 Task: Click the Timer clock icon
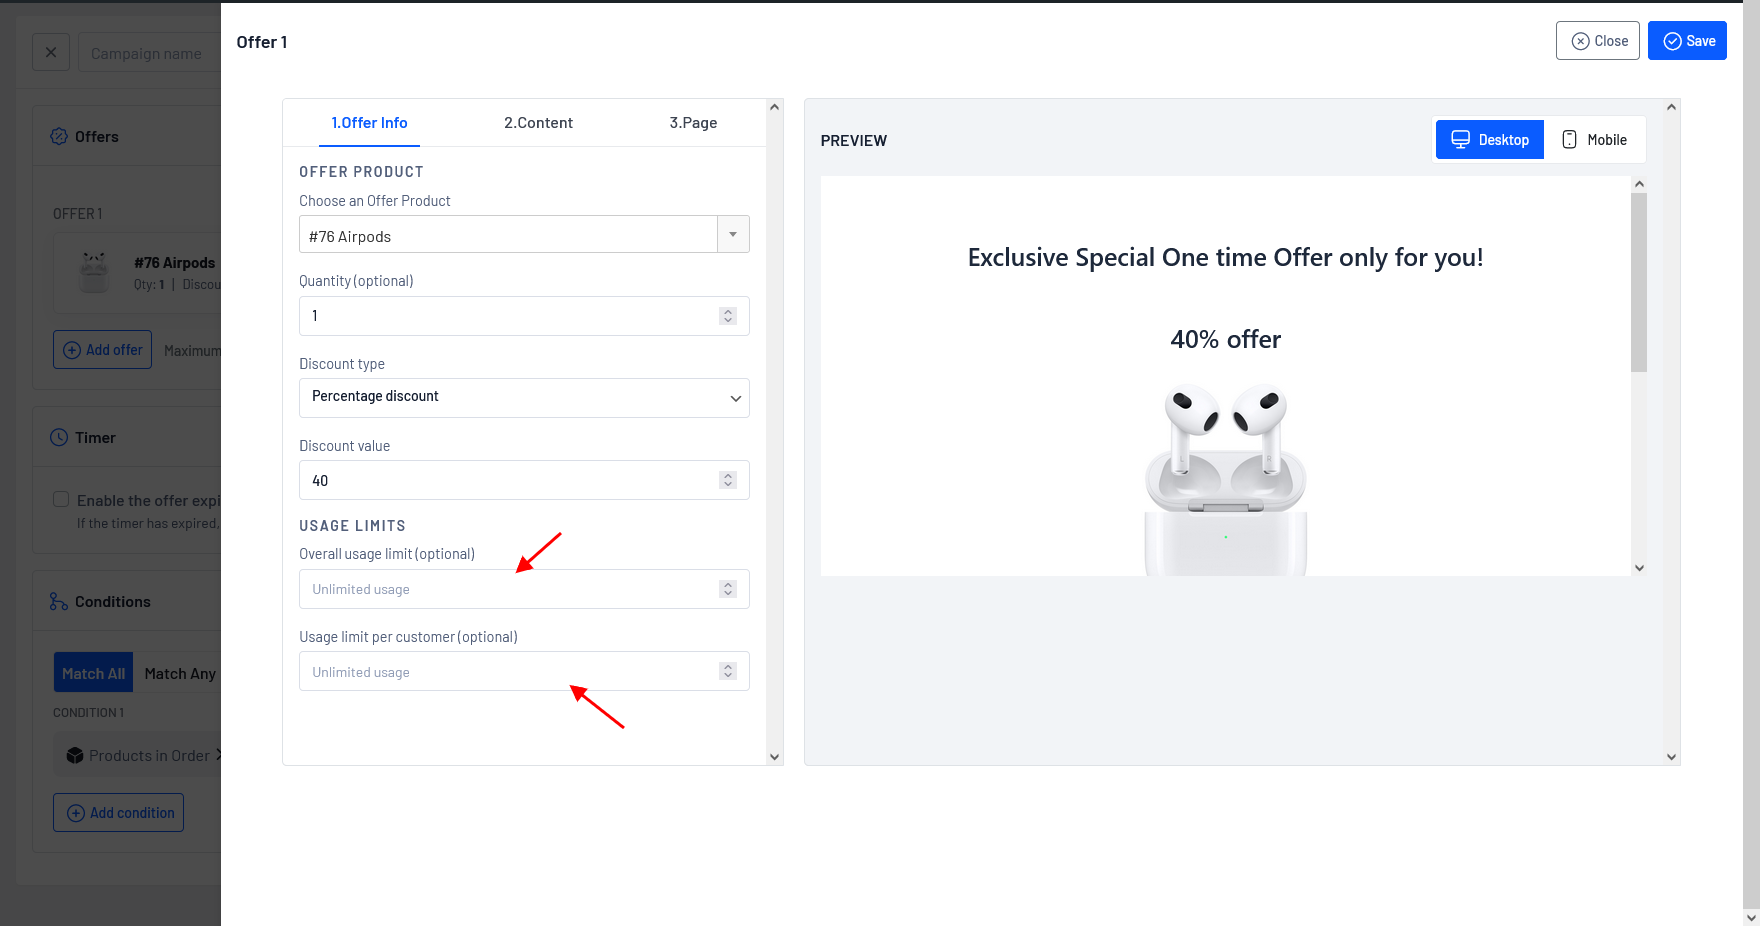pos(59,438)
